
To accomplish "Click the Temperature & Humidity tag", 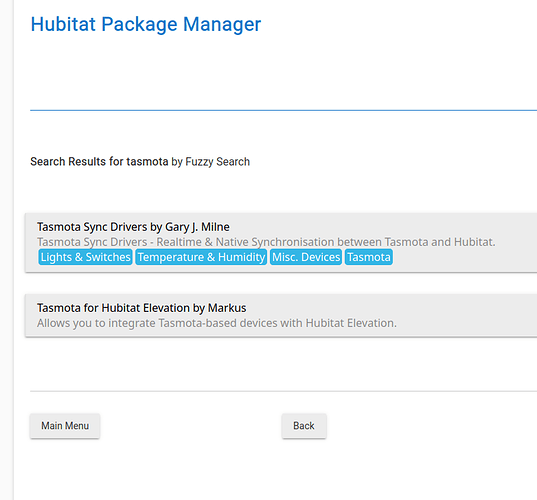I will click(201, 257).
